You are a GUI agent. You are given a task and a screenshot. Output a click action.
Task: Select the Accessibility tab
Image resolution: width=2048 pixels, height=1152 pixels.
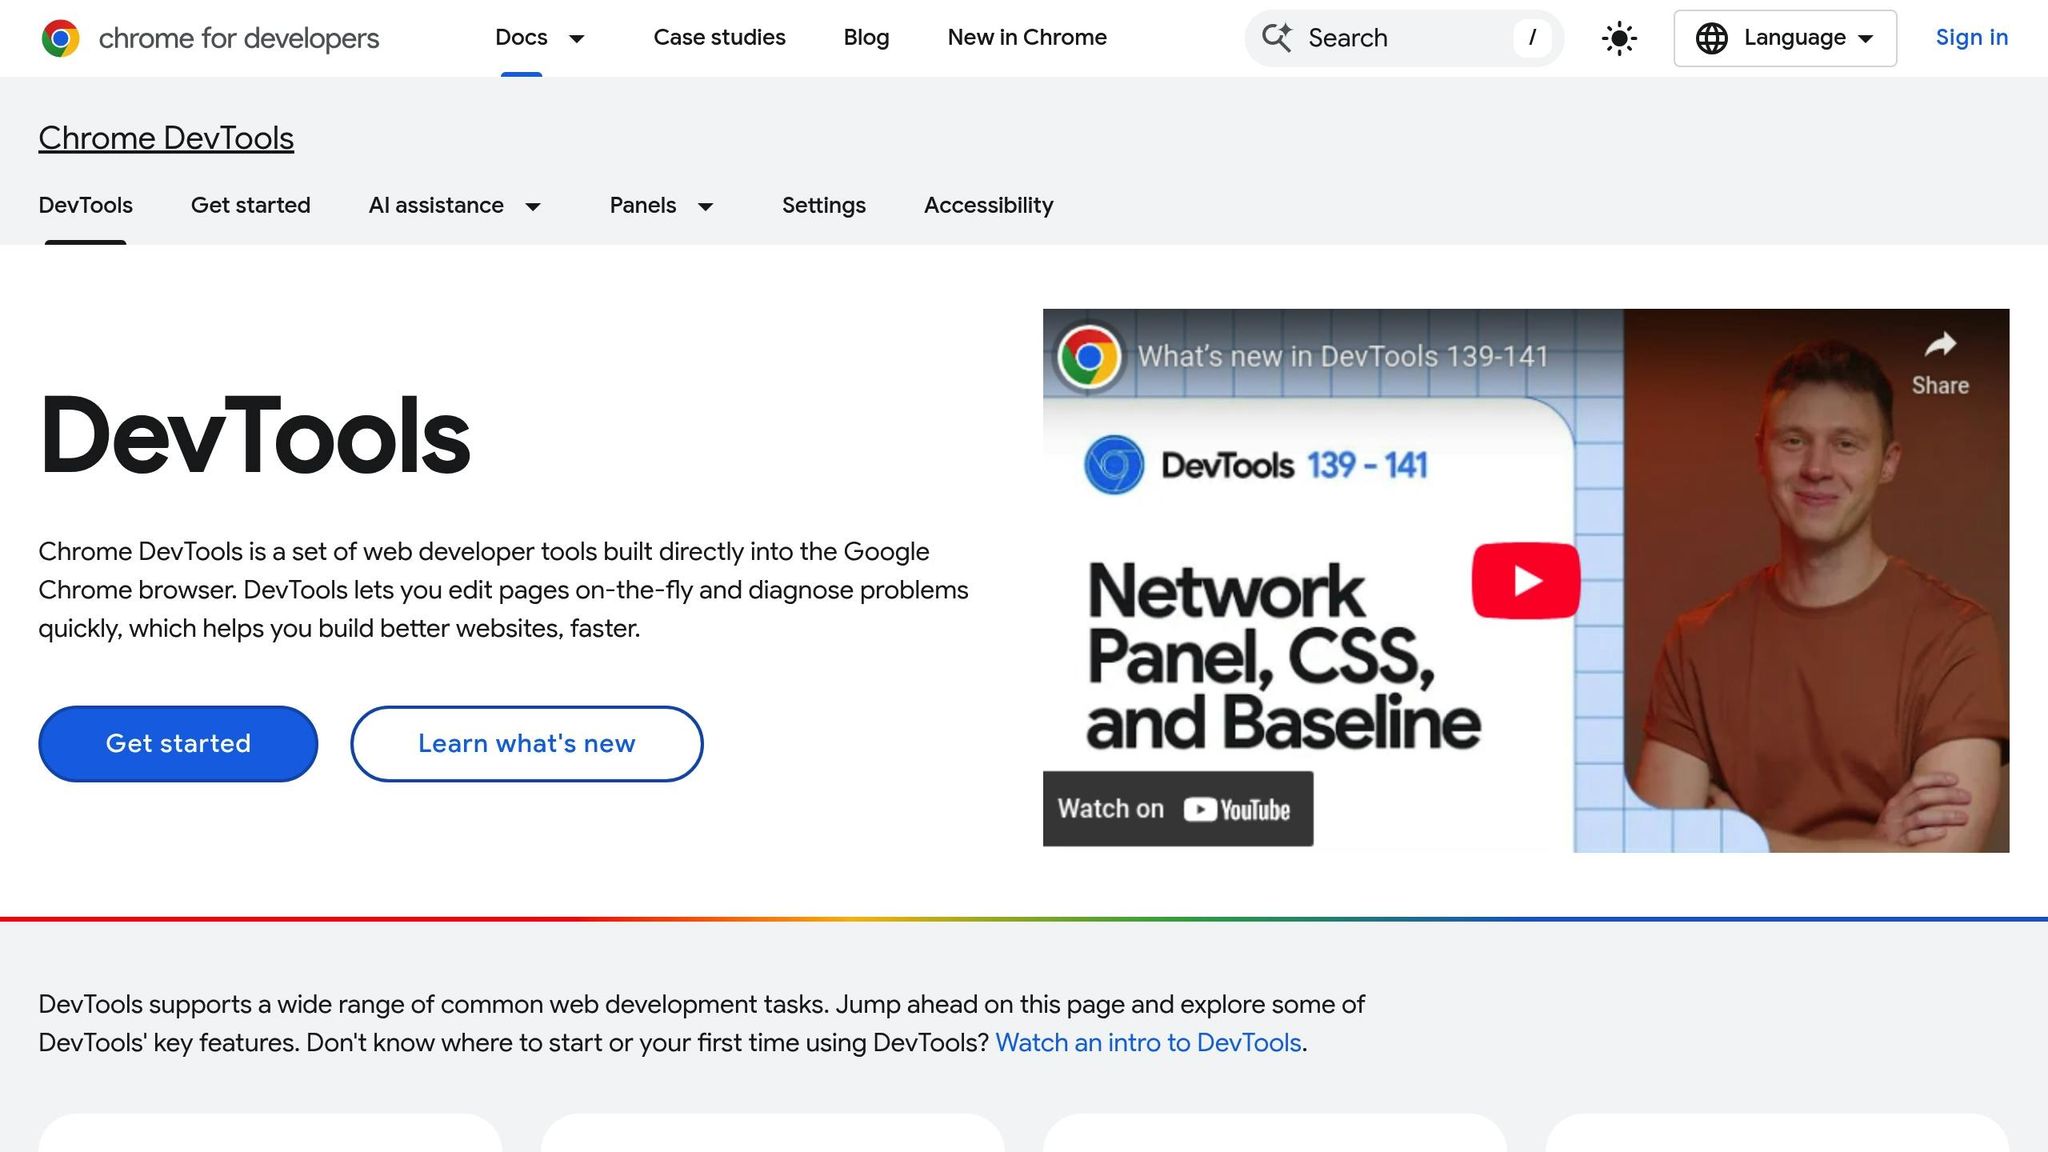pos(988,206)
